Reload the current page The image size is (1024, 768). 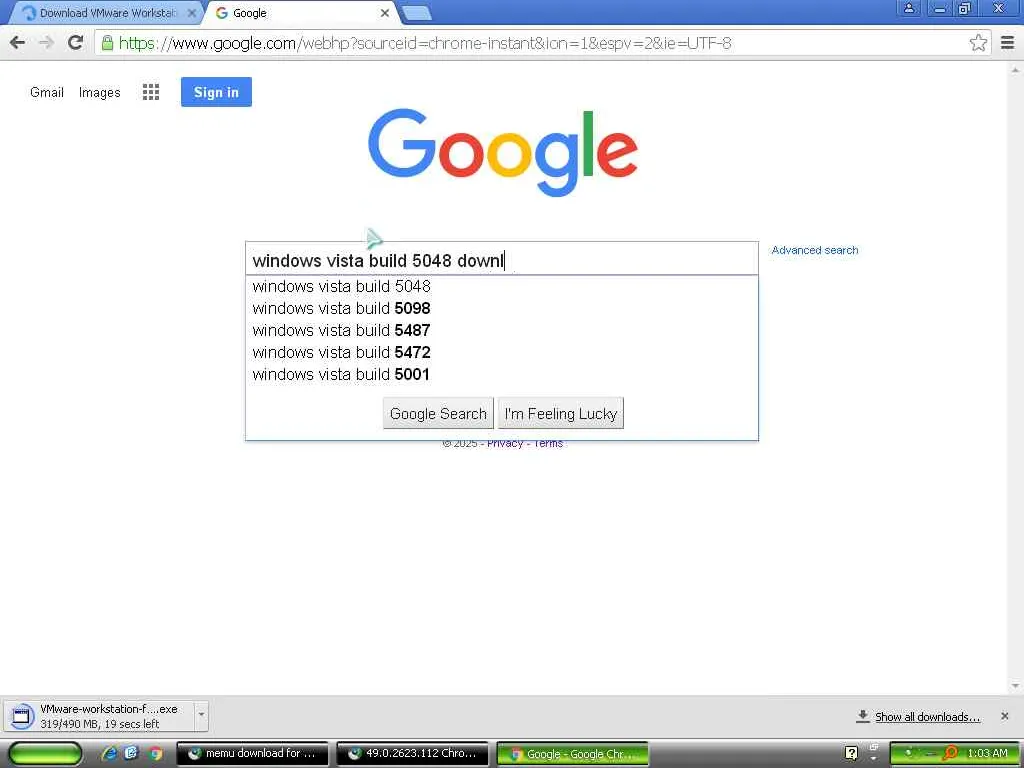(75, 43)
